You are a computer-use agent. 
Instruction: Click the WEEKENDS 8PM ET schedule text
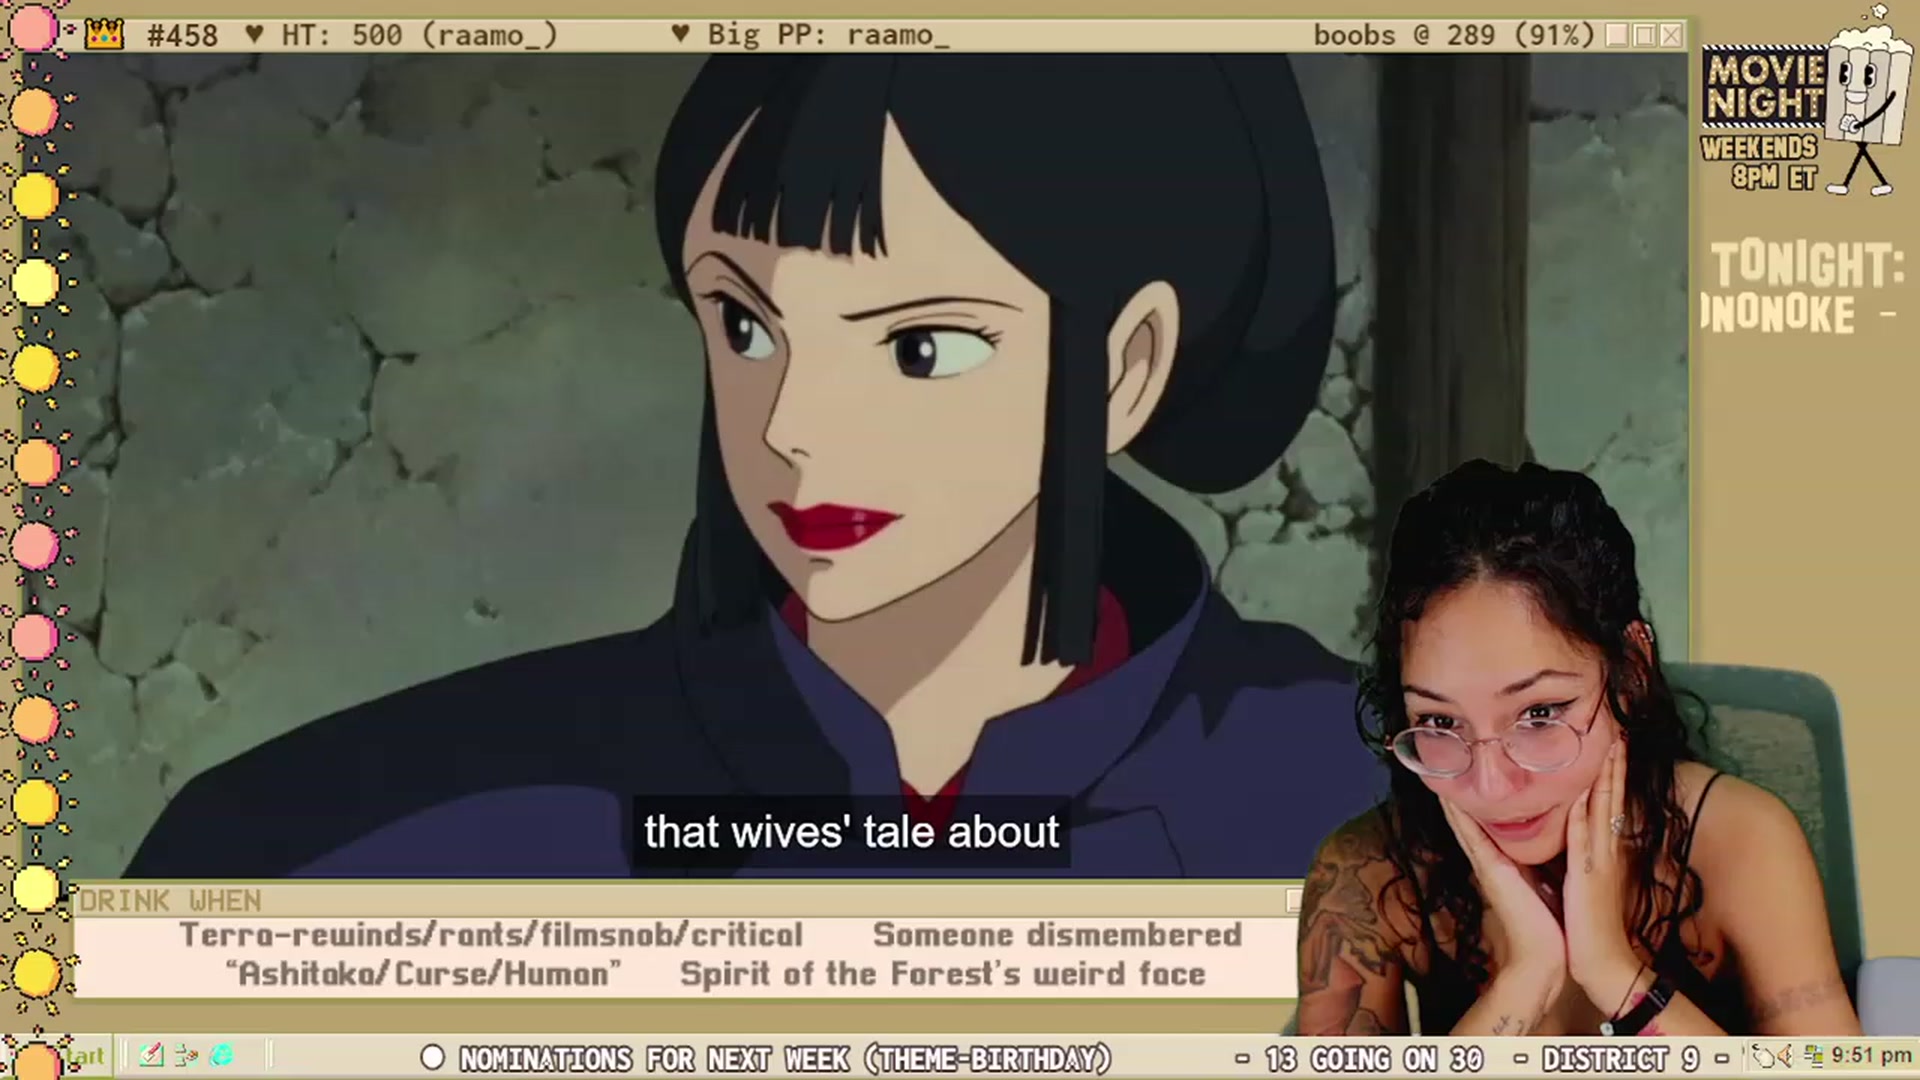point(1760,163)
